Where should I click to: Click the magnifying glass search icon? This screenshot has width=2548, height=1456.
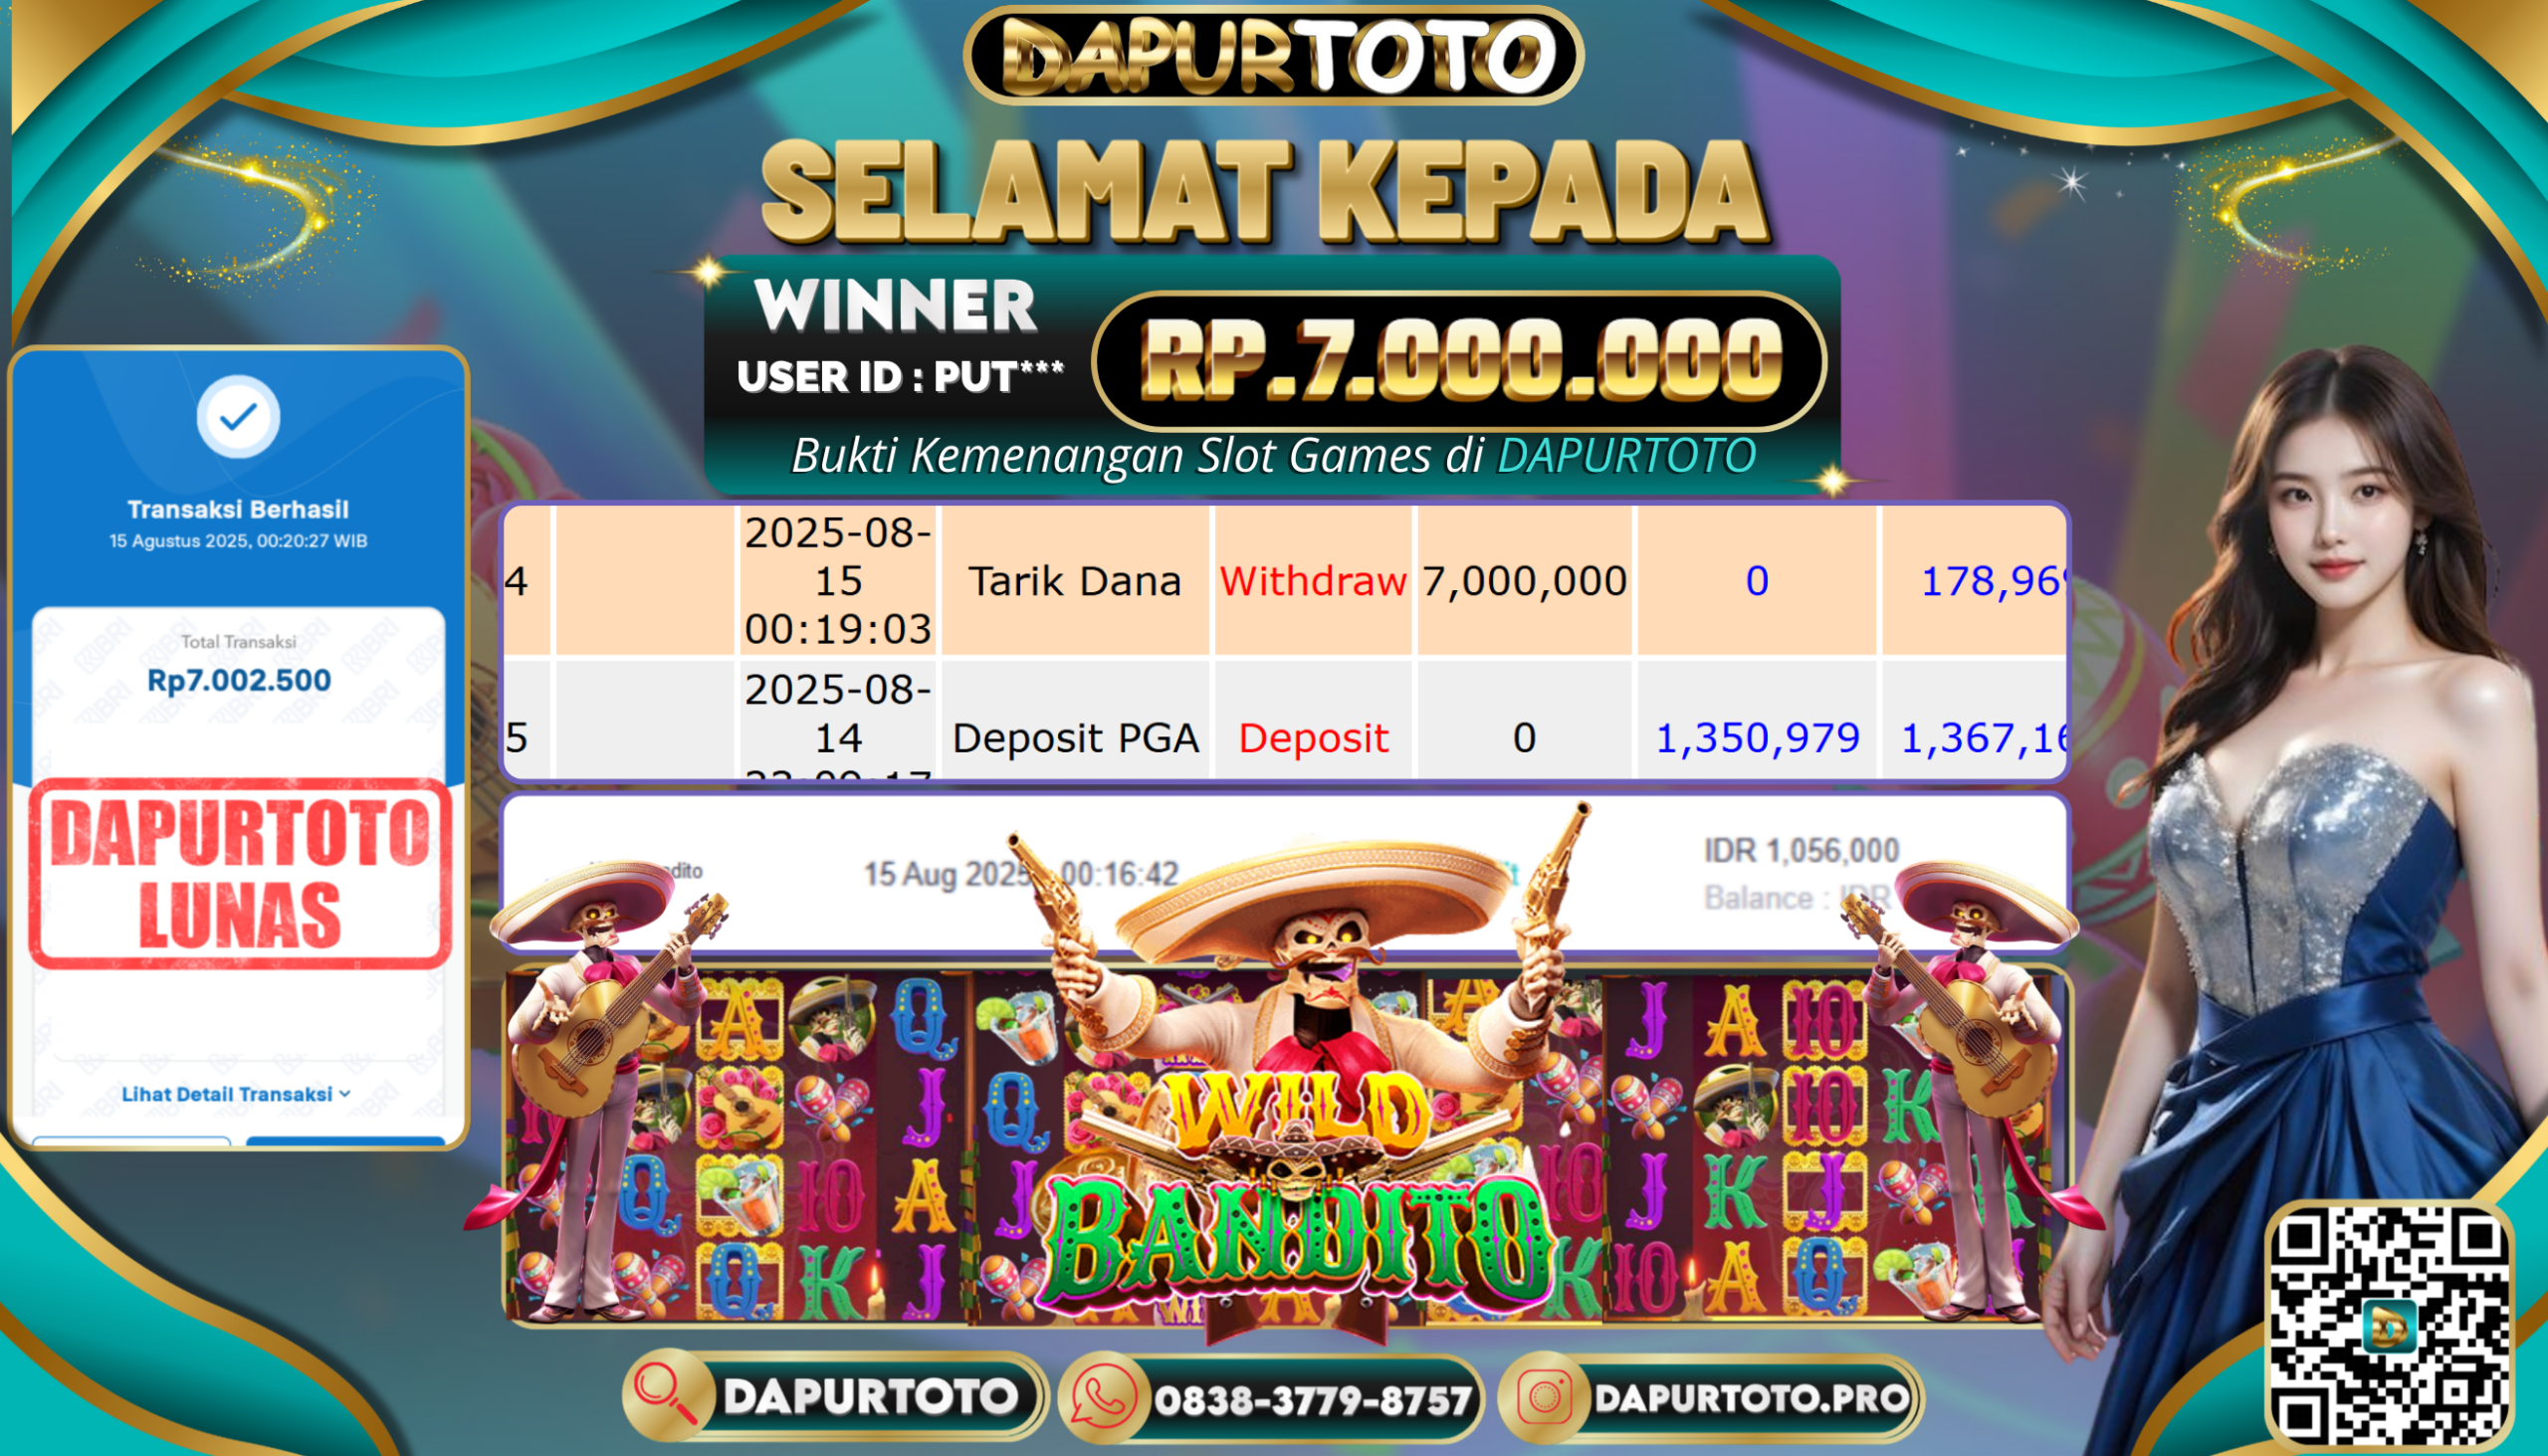(x=666, y=1396)
